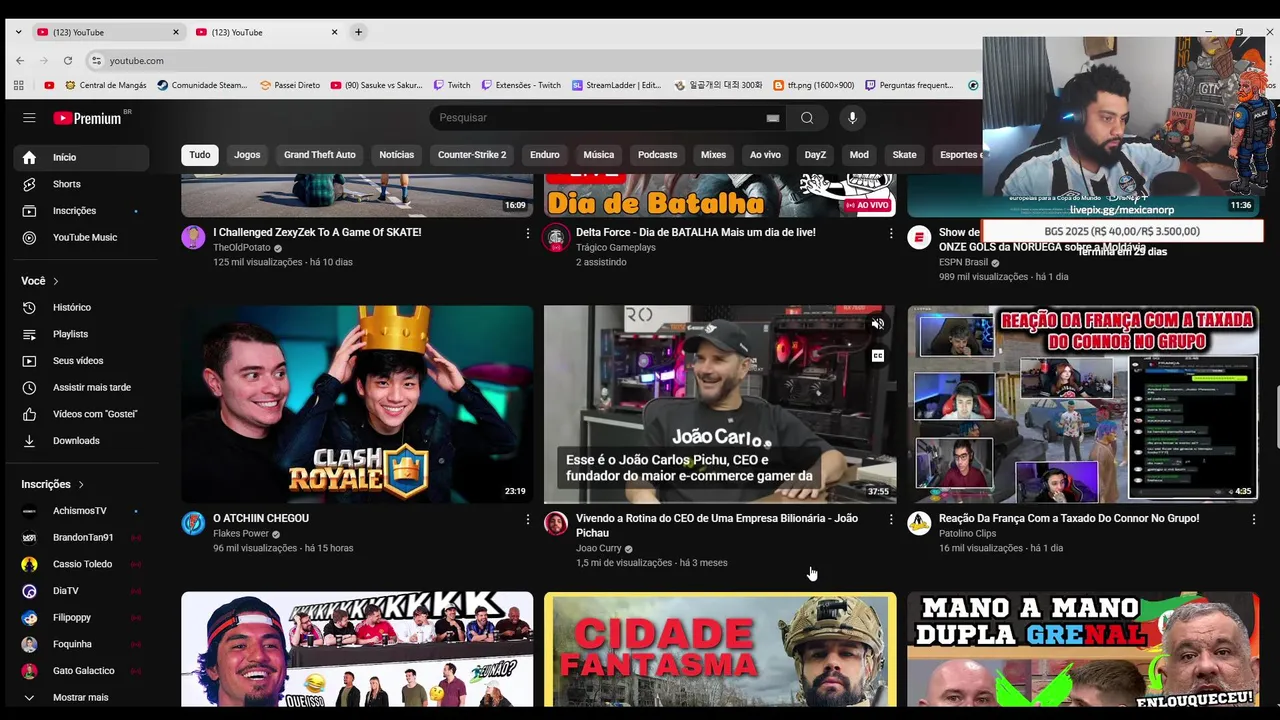This screenshot has height=720, width=1280.
Task: Select the Música filter chip
Action: tap(598, 155)
